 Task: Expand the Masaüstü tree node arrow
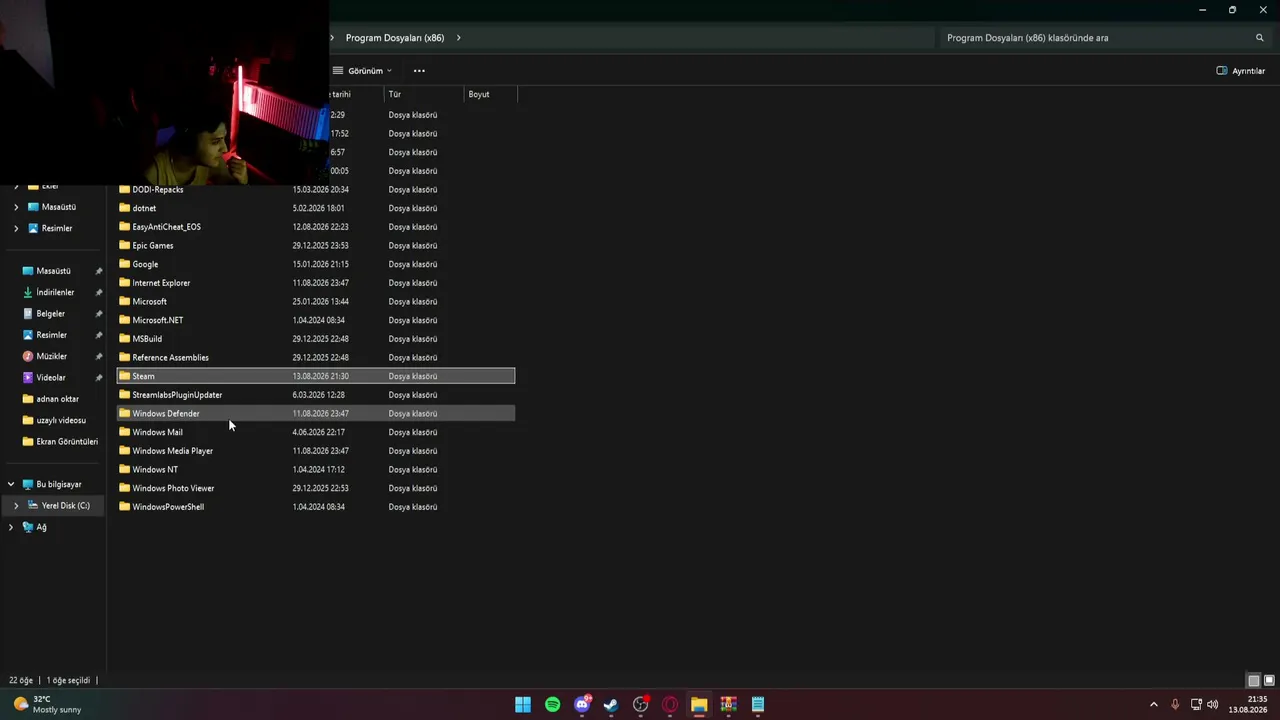click(x=16, y=207)
